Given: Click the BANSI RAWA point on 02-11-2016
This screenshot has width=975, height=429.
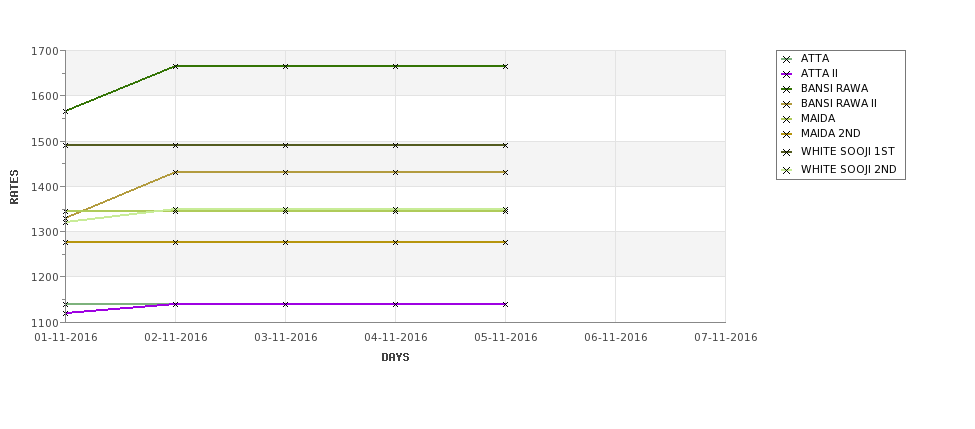Looking at the screenshot, I should 175,66.
